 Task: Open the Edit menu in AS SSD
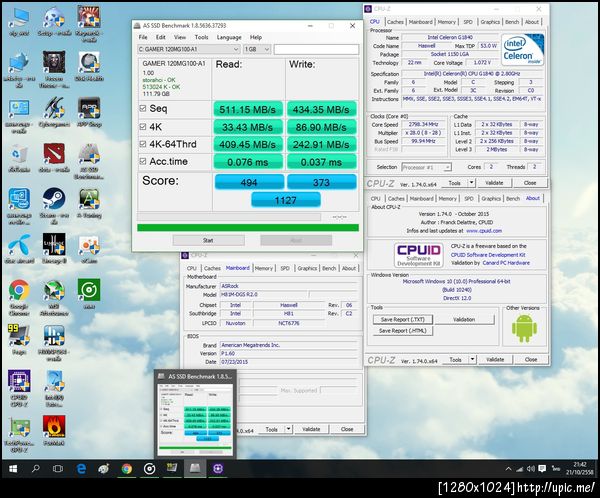(161, 37)
